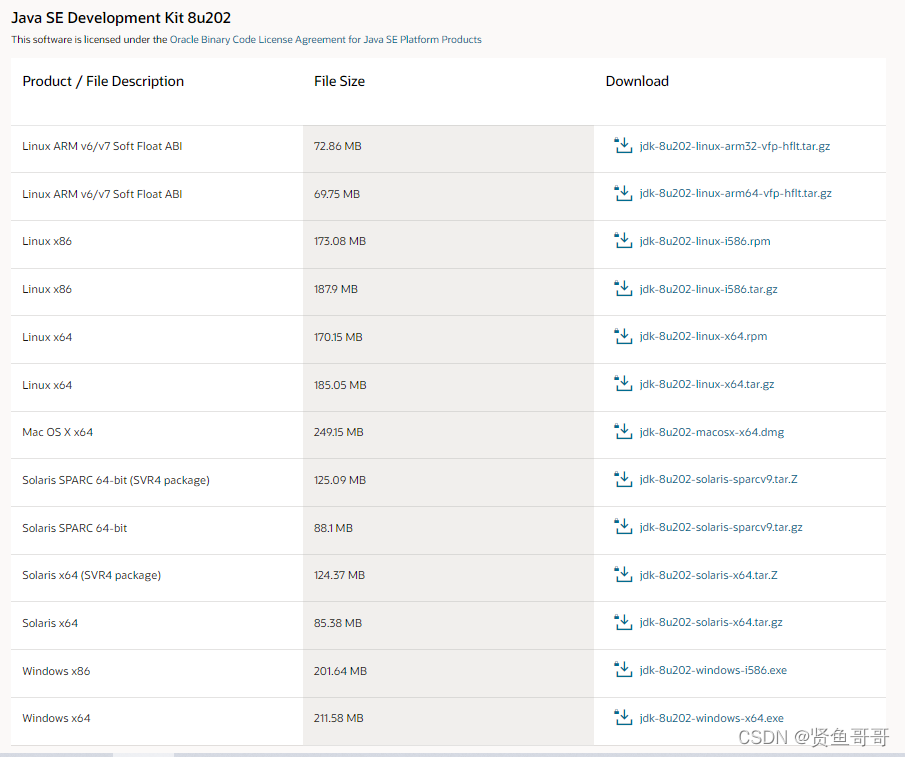Click the Product / File Description column header
The image size is (905, 757).
[103, 81]
